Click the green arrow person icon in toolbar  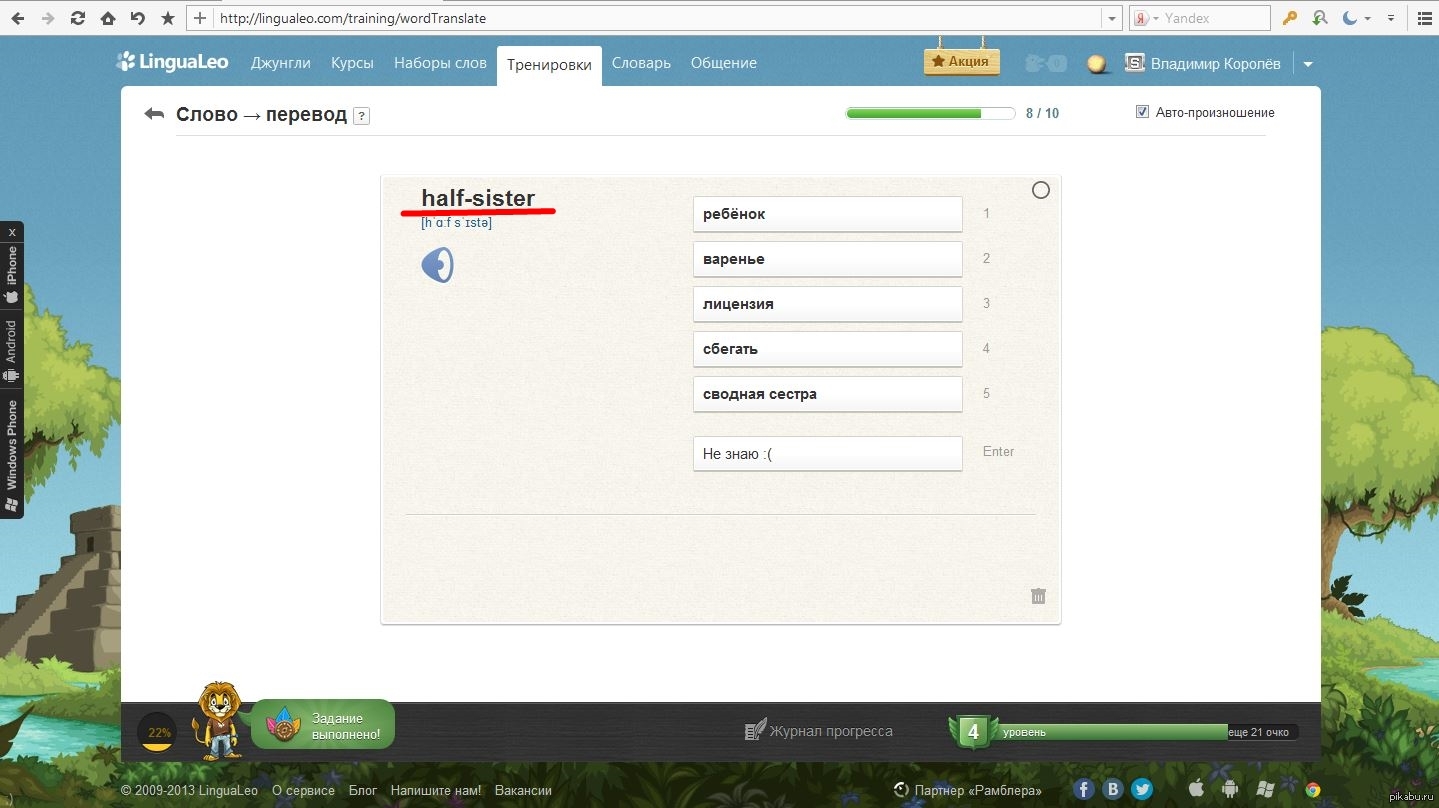tap(1320, 18)
